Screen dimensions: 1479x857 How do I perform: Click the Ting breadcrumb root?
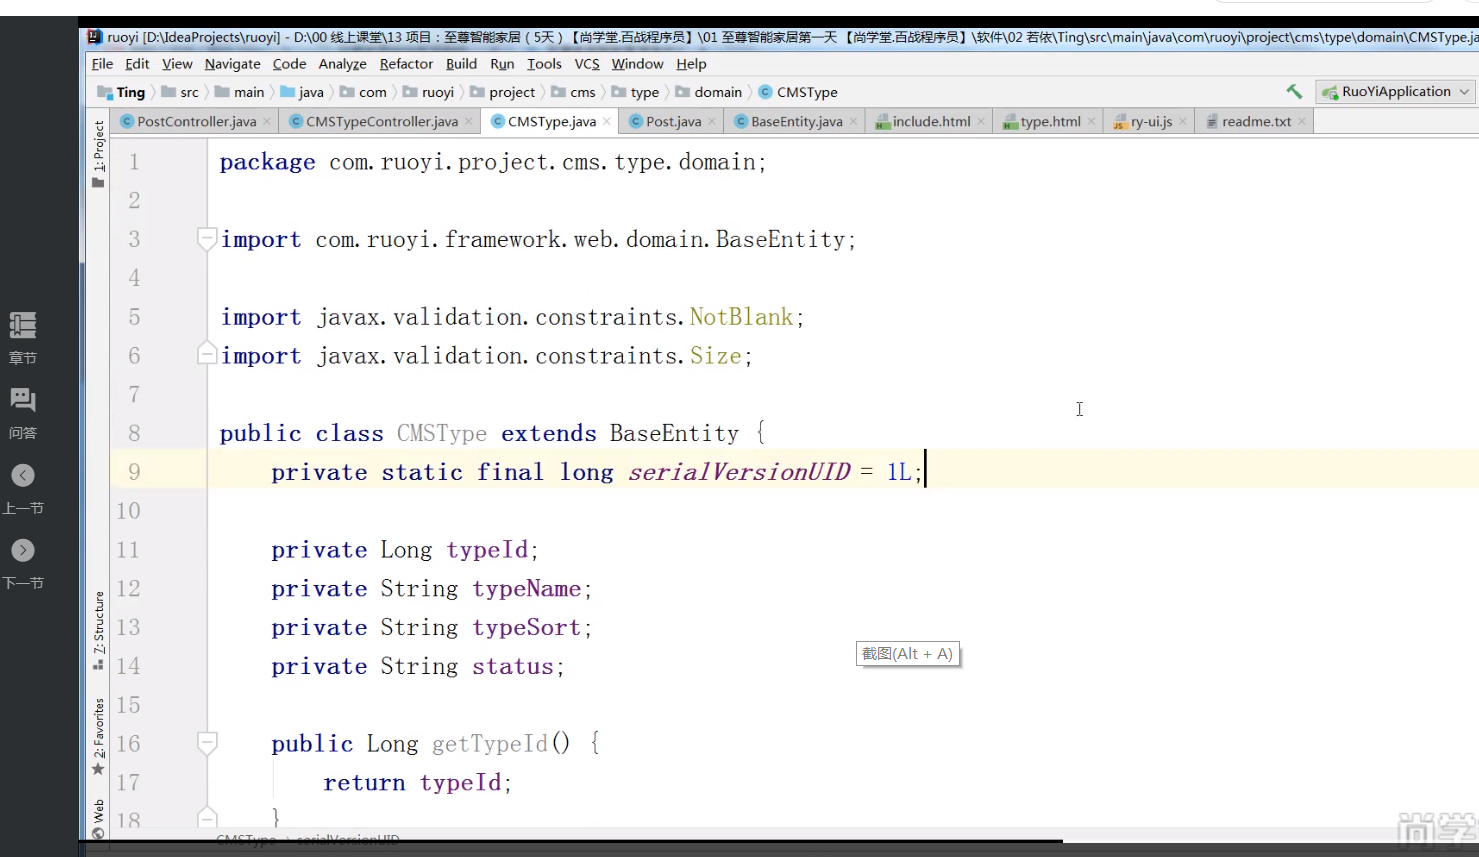tap(121, 92)
